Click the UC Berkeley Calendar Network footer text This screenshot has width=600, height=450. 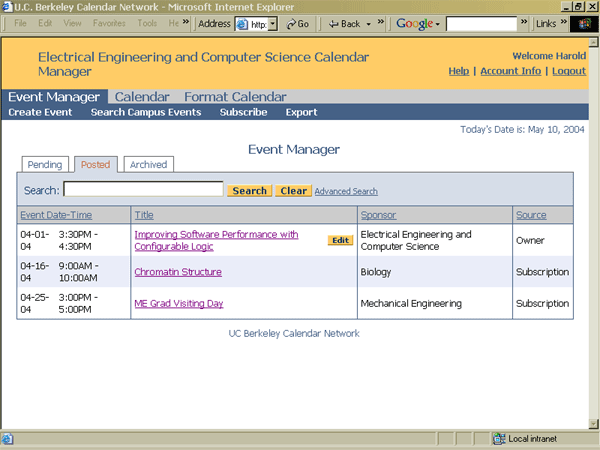294,334
